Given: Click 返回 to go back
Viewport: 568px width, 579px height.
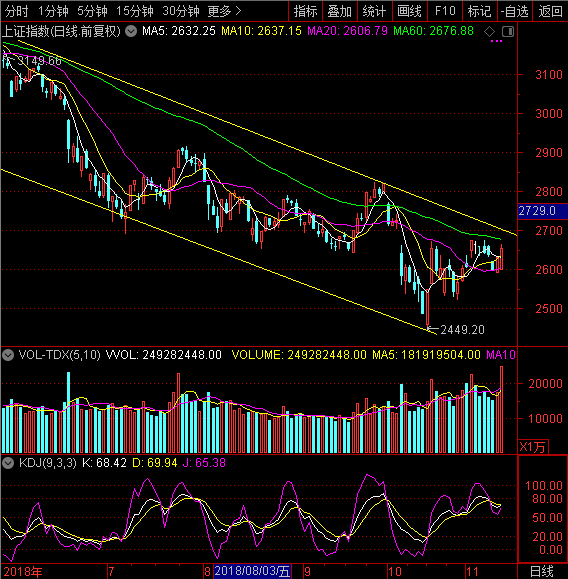Looking at the screenshot, I should (x=550, y=11).
